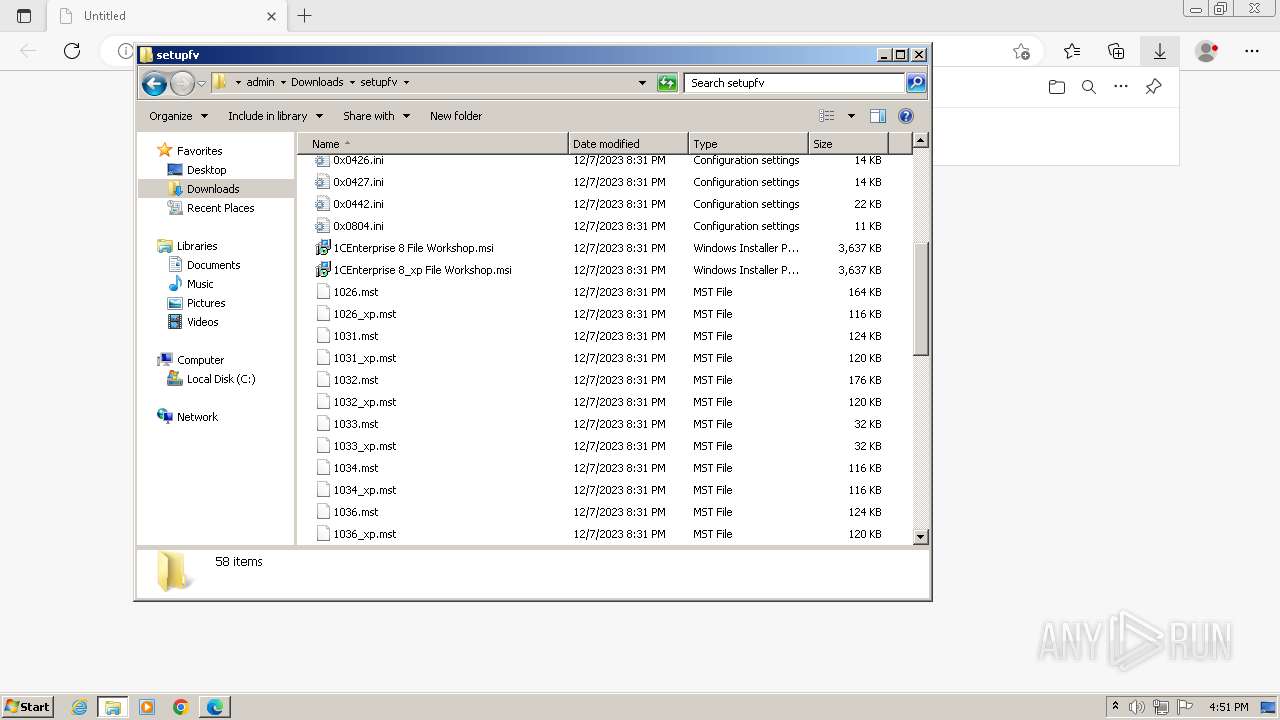1280x720 pixels.
Task: Select Downloads in the address breadcrumb
Action: [317, 82]
